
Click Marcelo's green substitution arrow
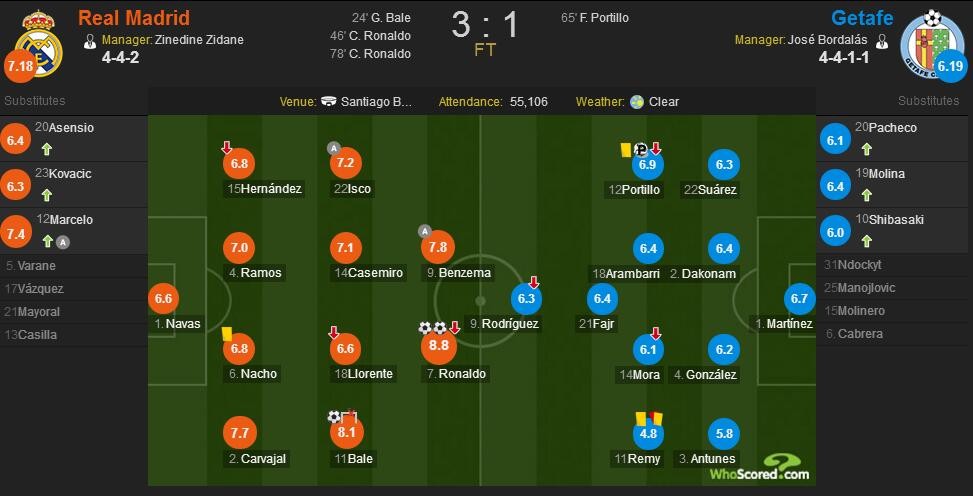pos(46,241)
